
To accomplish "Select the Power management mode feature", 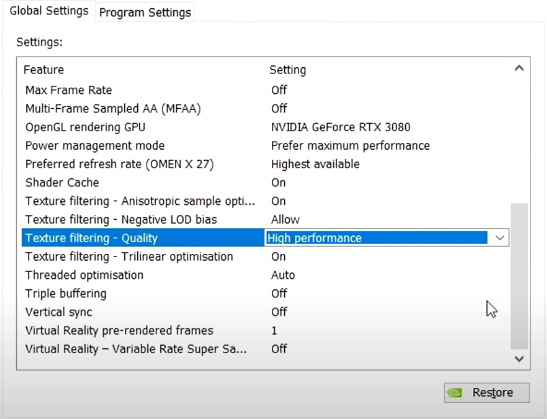I will [x=95, y=145].
